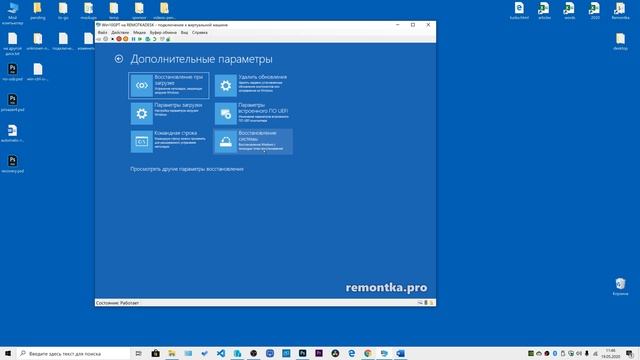Open Командная строка tile
The image size is (640, 360).
pyautogui.click(x=169, y=141)
